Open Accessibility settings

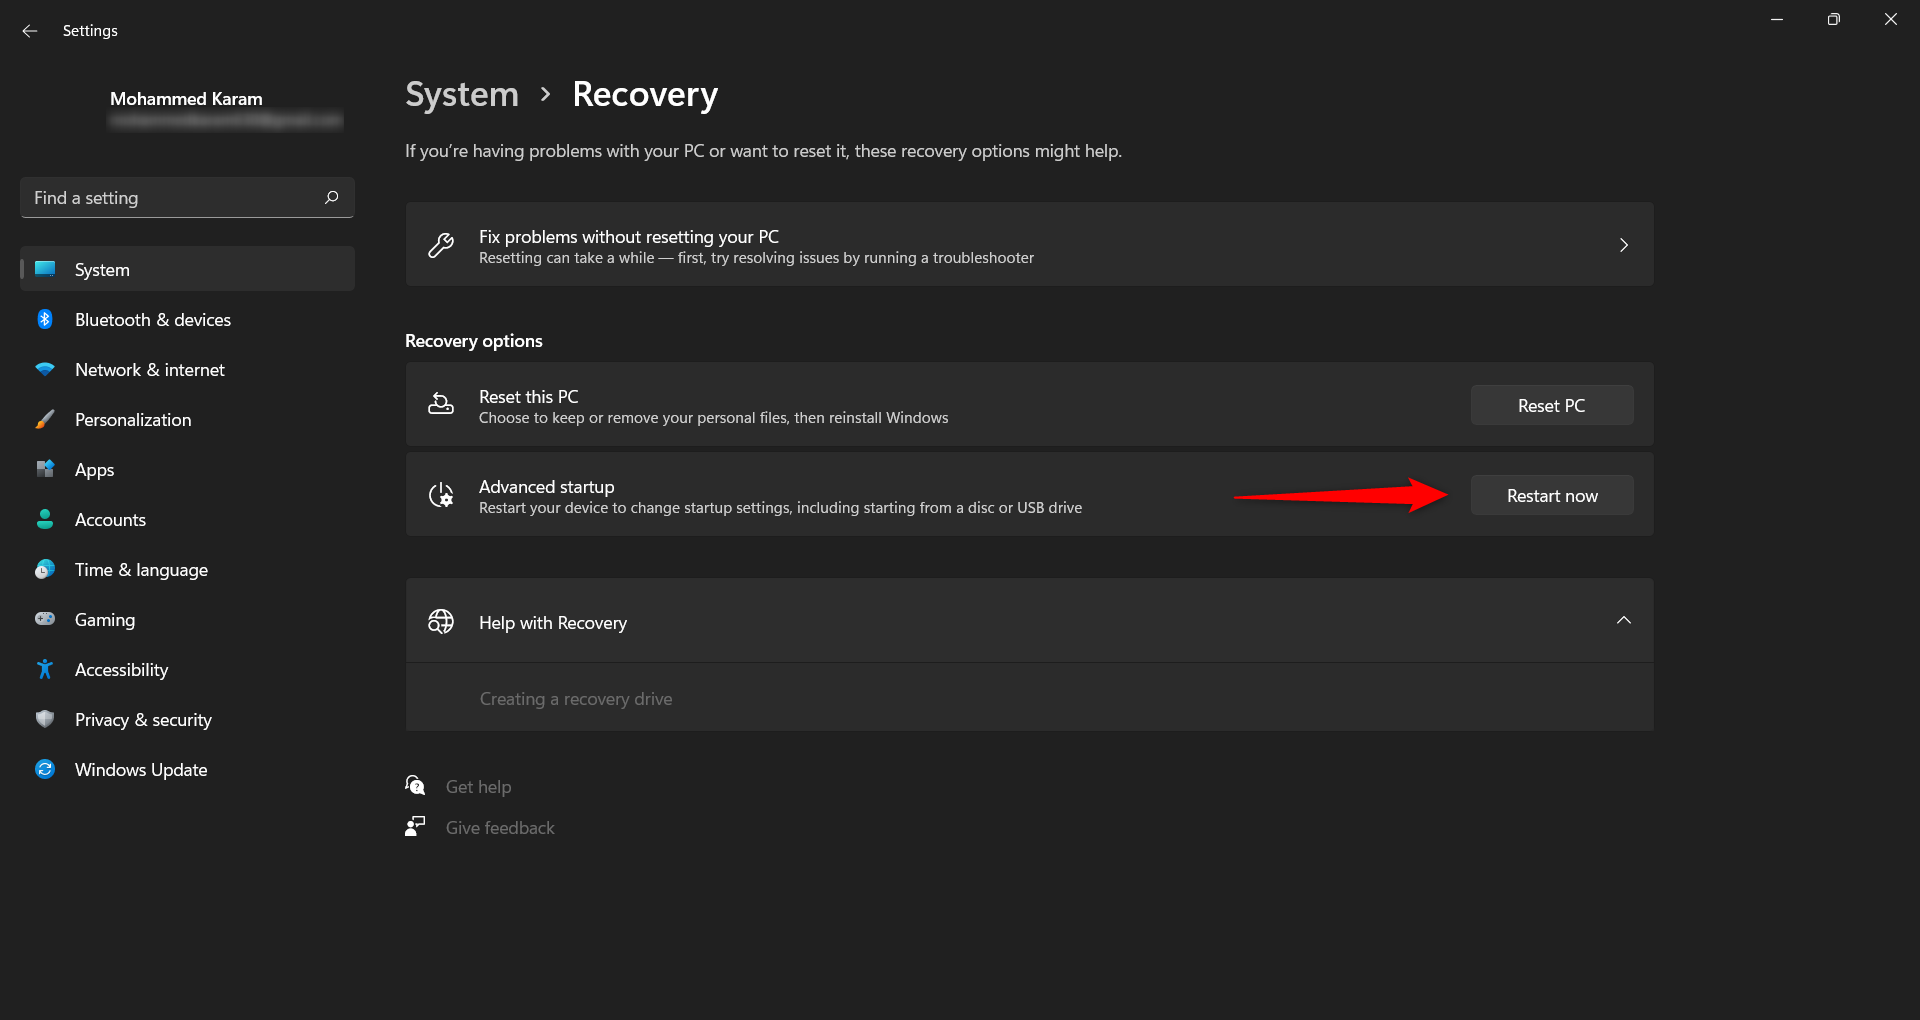click(187, 669)
